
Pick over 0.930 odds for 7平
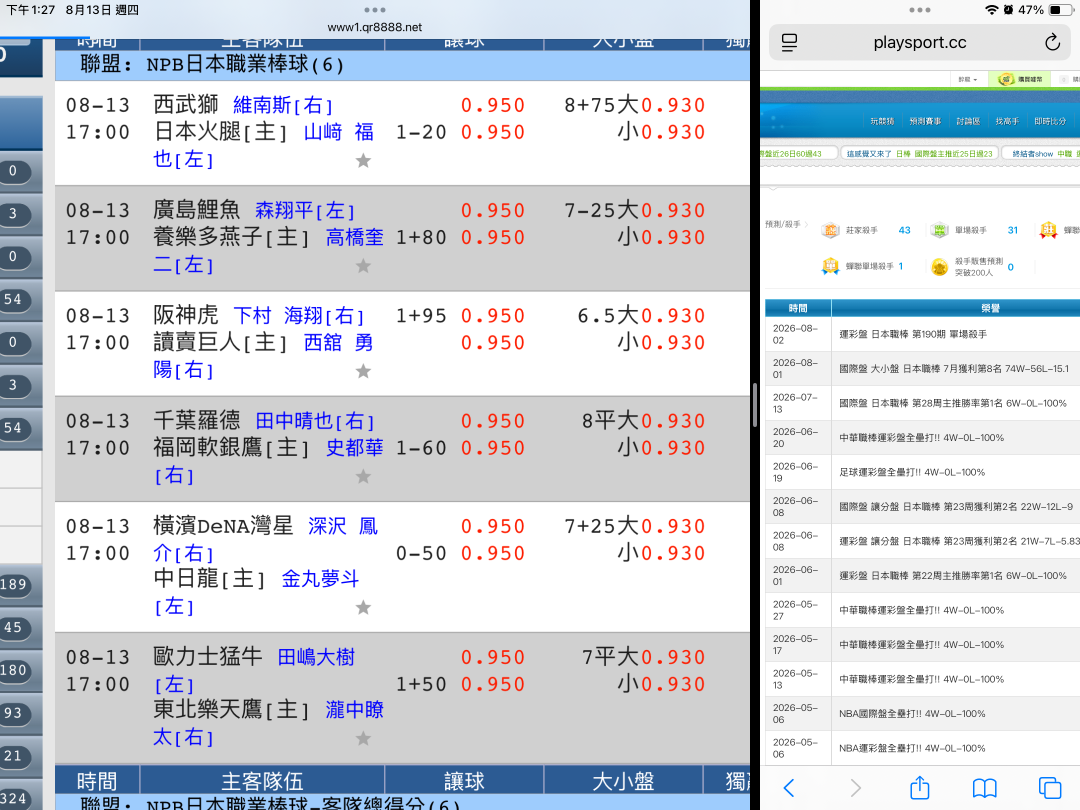[673, 657]
